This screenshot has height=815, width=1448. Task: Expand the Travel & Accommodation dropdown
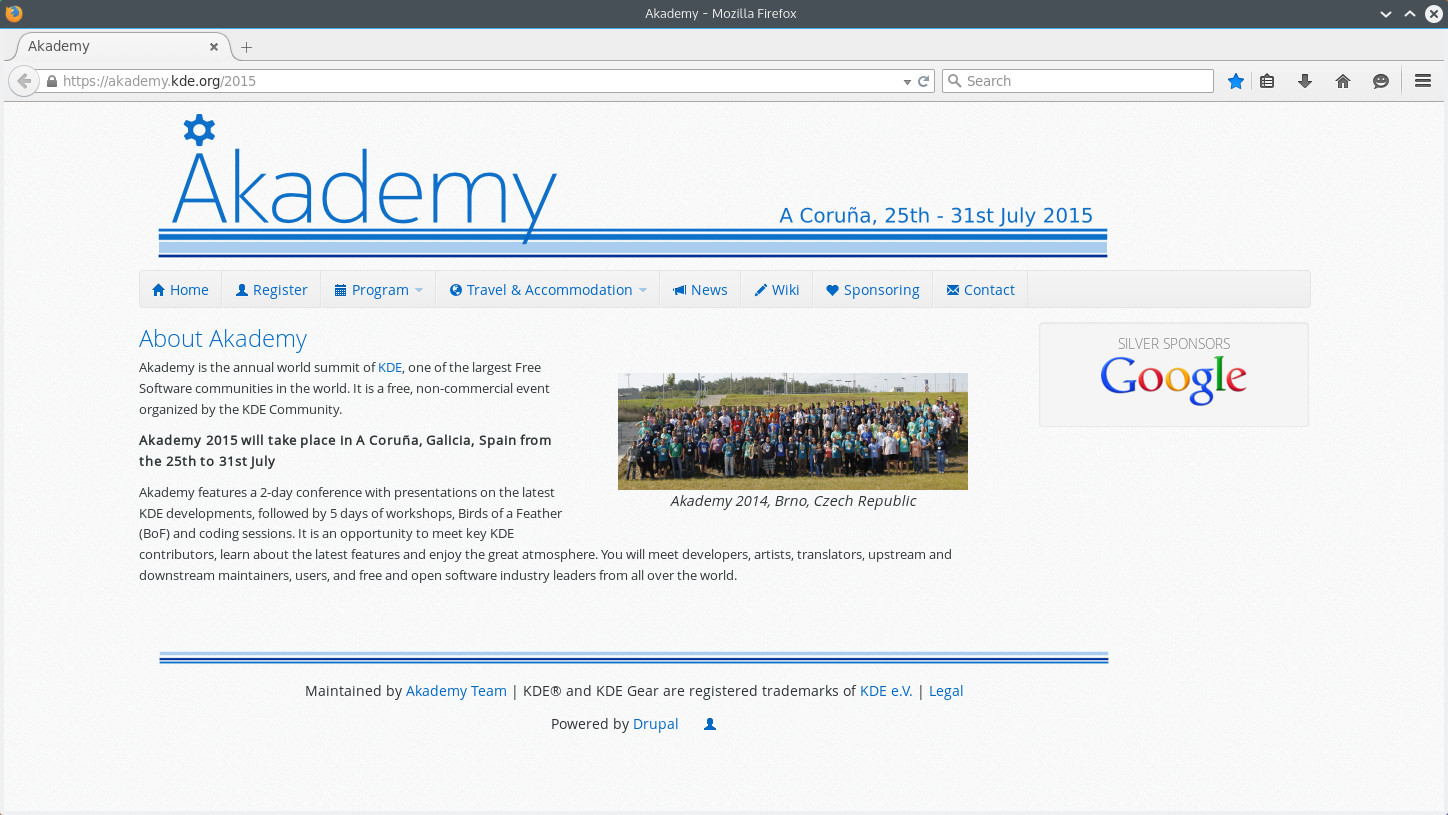click(547, 290)
